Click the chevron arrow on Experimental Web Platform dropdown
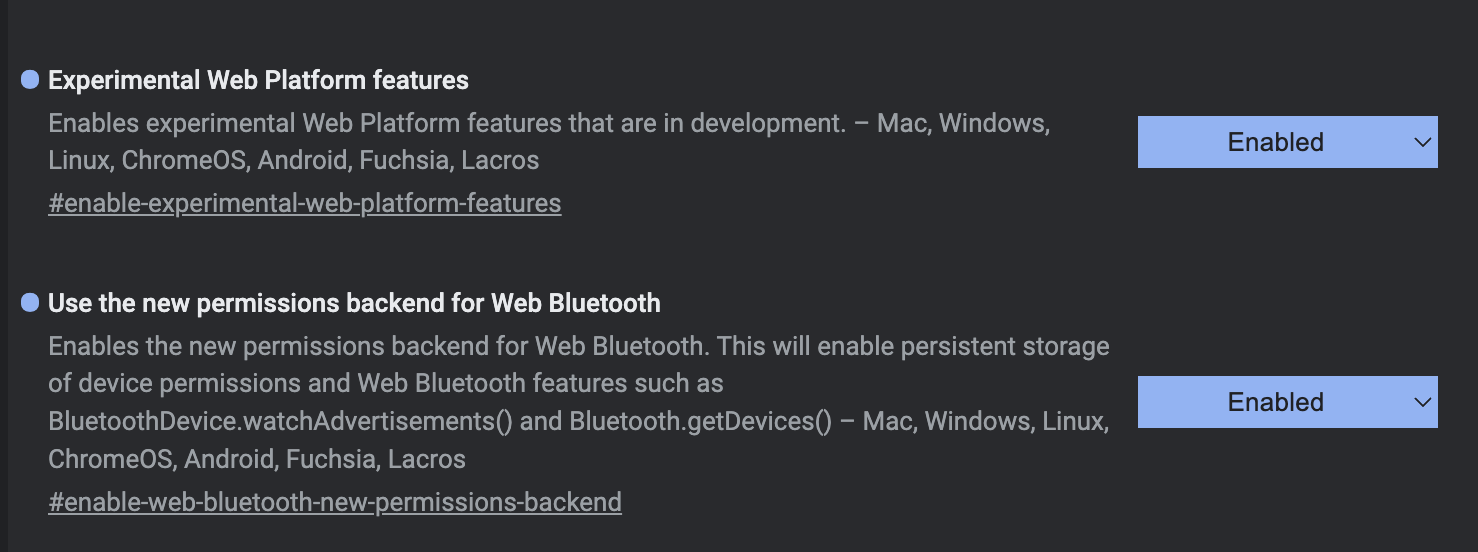The image size is (1478, 552). coord(1423,142)
